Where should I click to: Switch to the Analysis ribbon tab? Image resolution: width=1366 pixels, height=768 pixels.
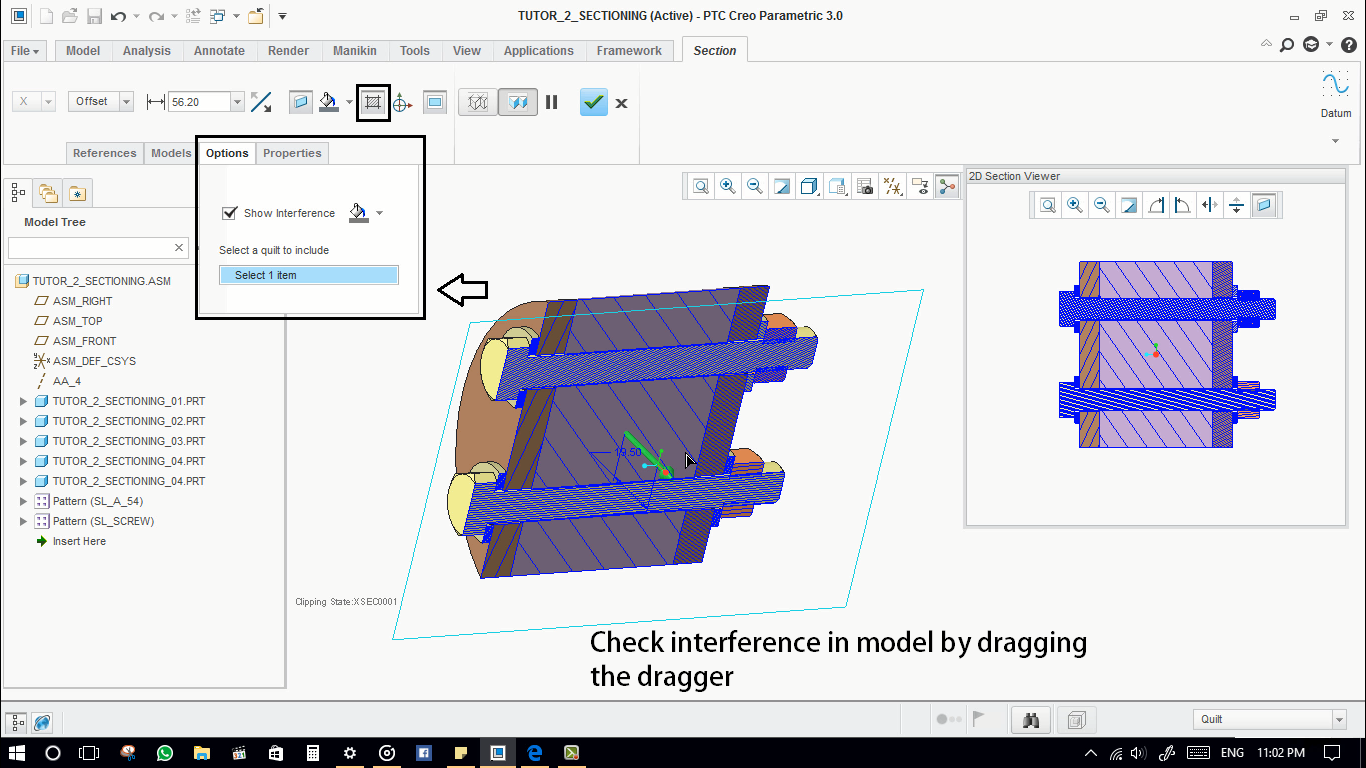click(x=146, y=51)
